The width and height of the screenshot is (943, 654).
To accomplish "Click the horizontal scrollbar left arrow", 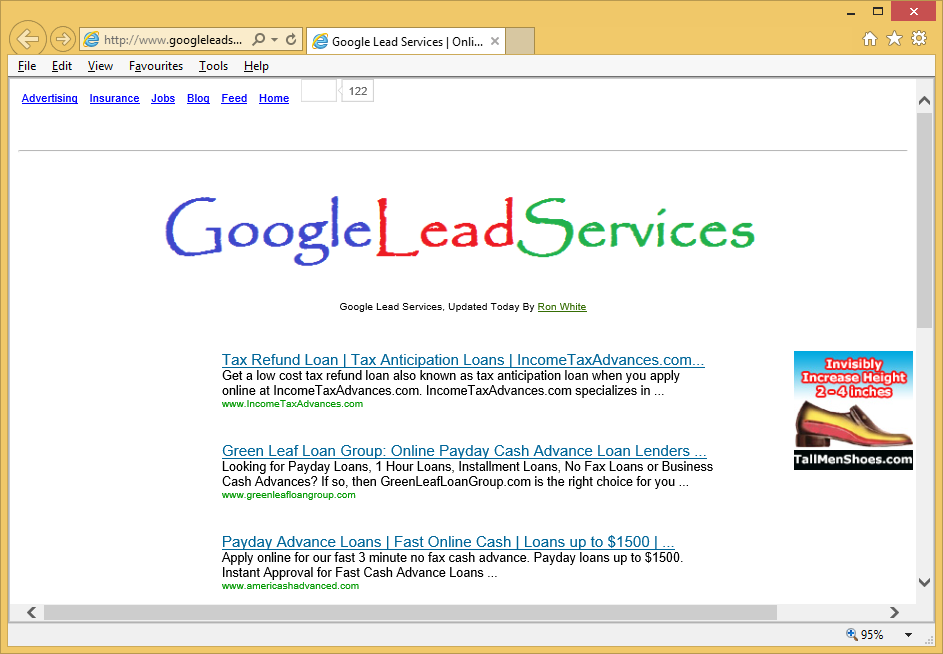I will click(31, 612).
